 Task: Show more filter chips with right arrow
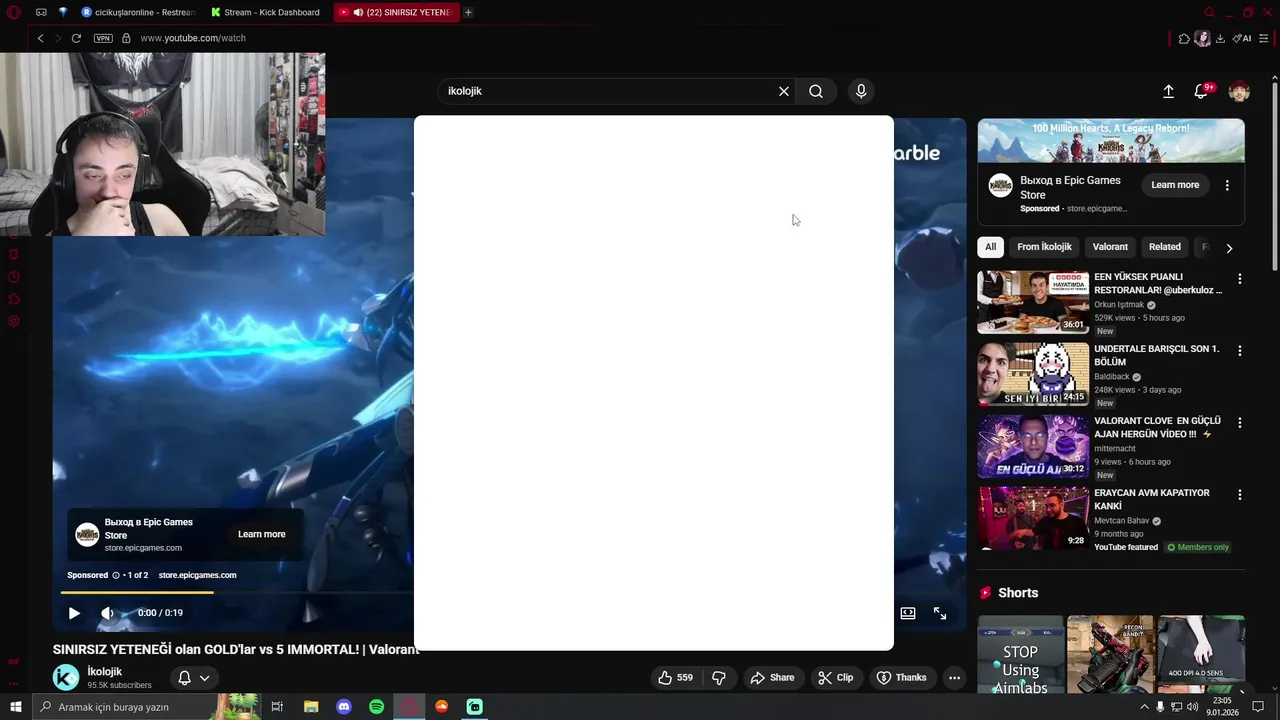pyautogui.click(x=1229, y=248)
